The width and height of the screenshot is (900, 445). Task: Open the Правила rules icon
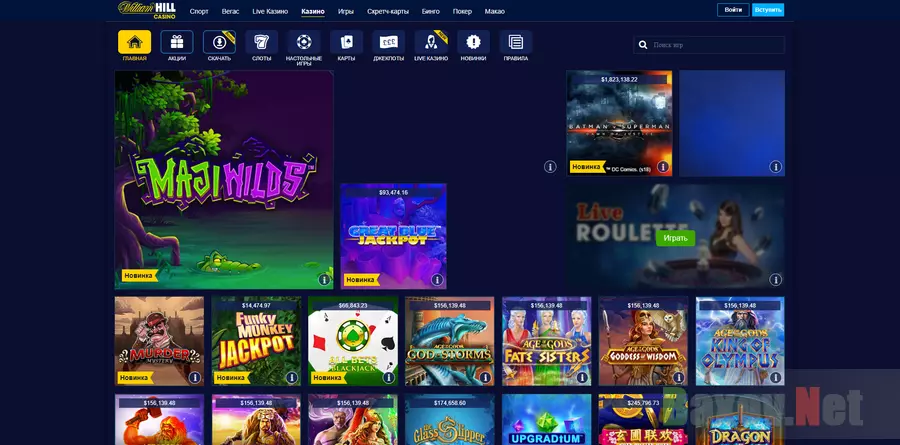pos(516,42)
